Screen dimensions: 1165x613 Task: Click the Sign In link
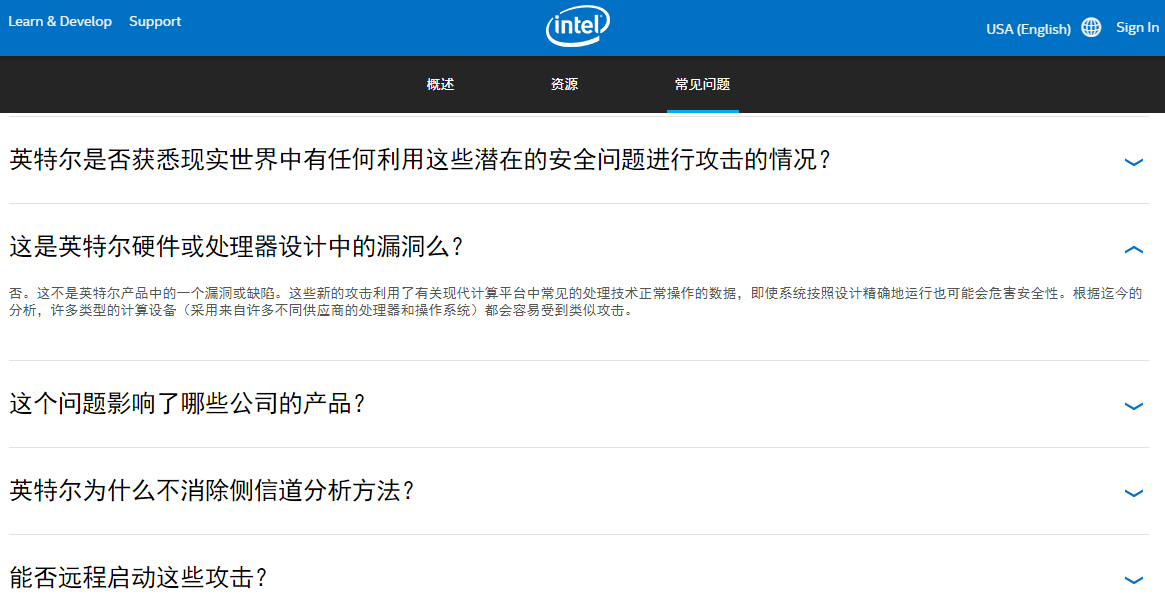tap(1137, 26)
